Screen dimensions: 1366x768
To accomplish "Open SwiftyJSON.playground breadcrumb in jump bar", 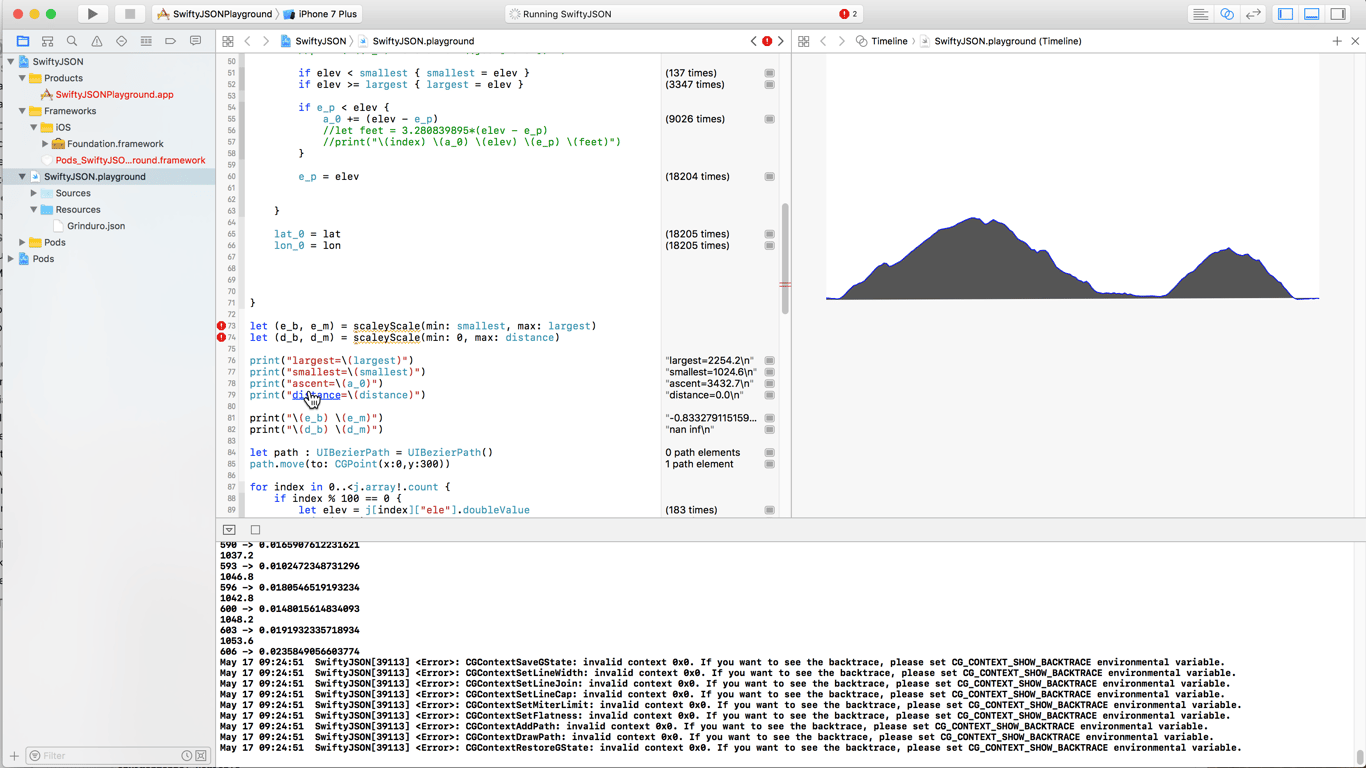I will tap(416, 41).
